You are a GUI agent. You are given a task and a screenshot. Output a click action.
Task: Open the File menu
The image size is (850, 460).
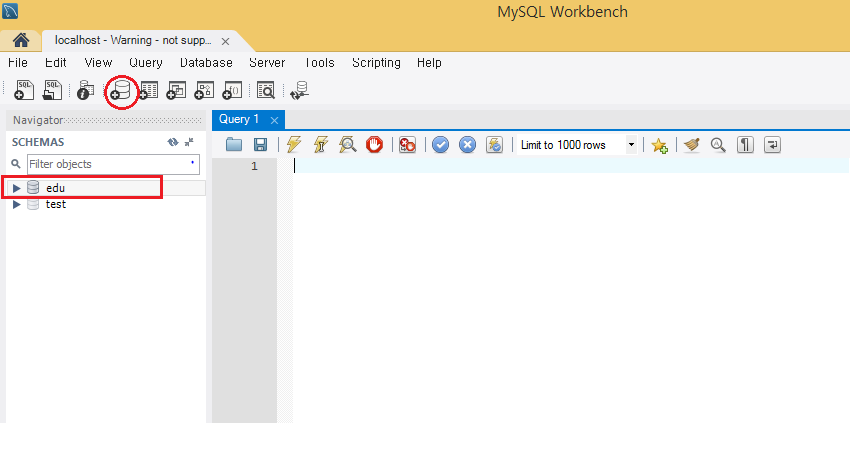(x=18, y=63)
